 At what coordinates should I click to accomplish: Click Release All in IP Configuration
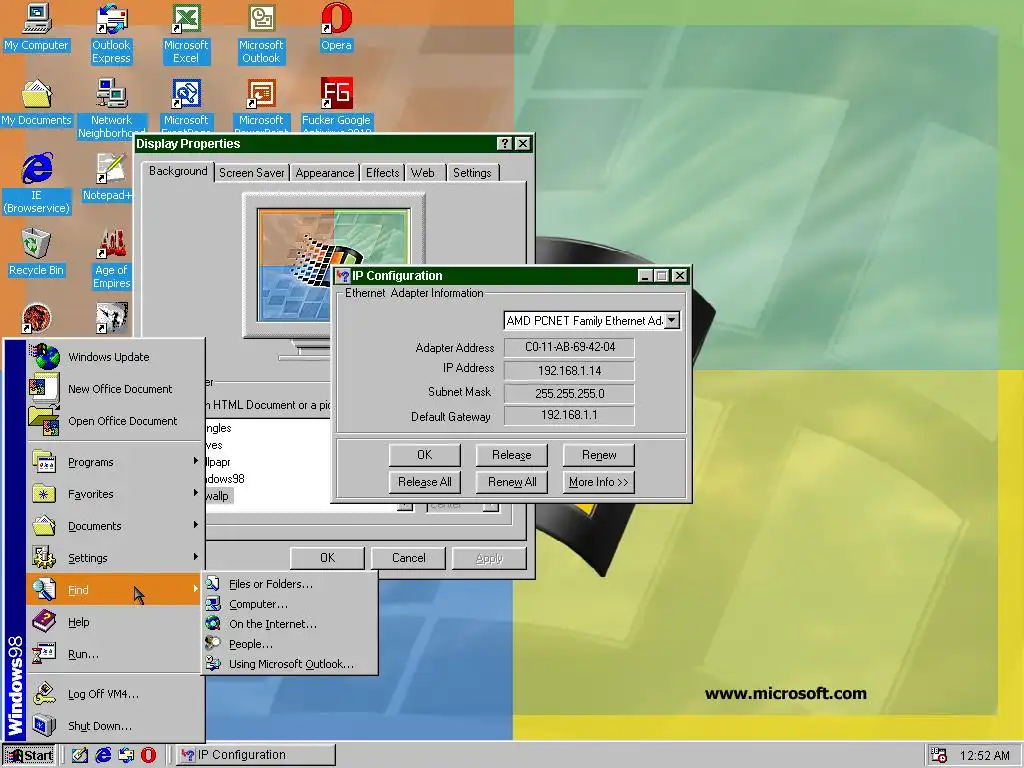click(424, 482)
